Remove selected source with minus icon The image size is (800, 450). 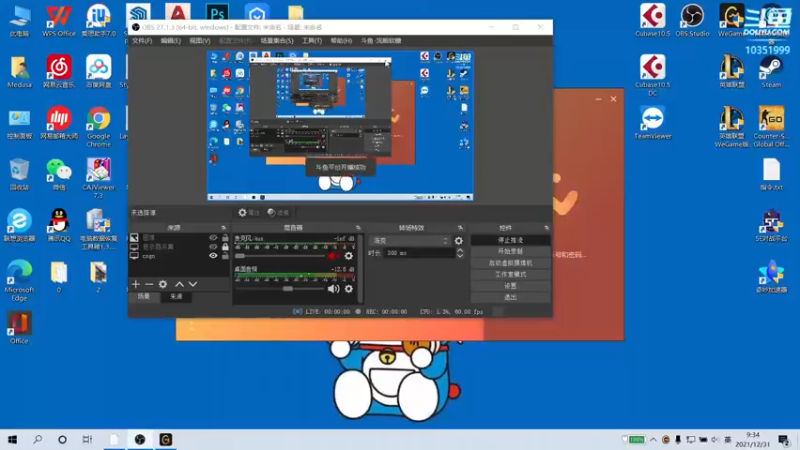(149, 284)
